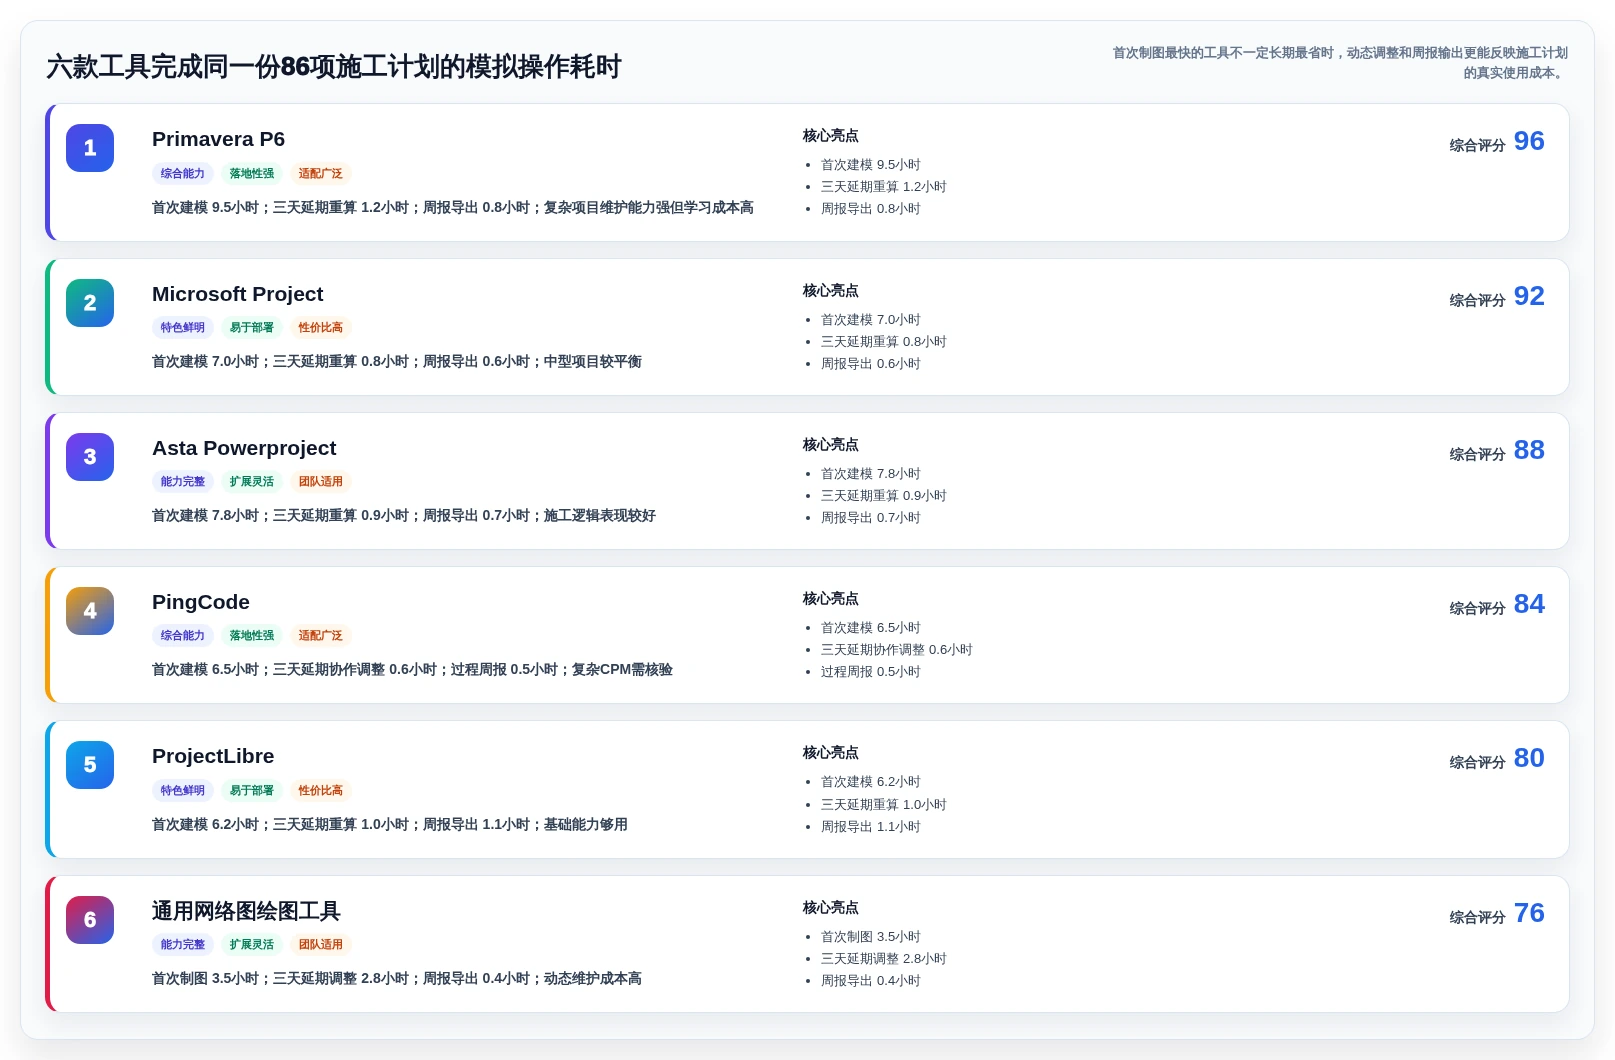Click the 核心亮点 heading in PingCode card
Image resolution: width=1615 pixels, height=1060 pixels.
[831, 599]
